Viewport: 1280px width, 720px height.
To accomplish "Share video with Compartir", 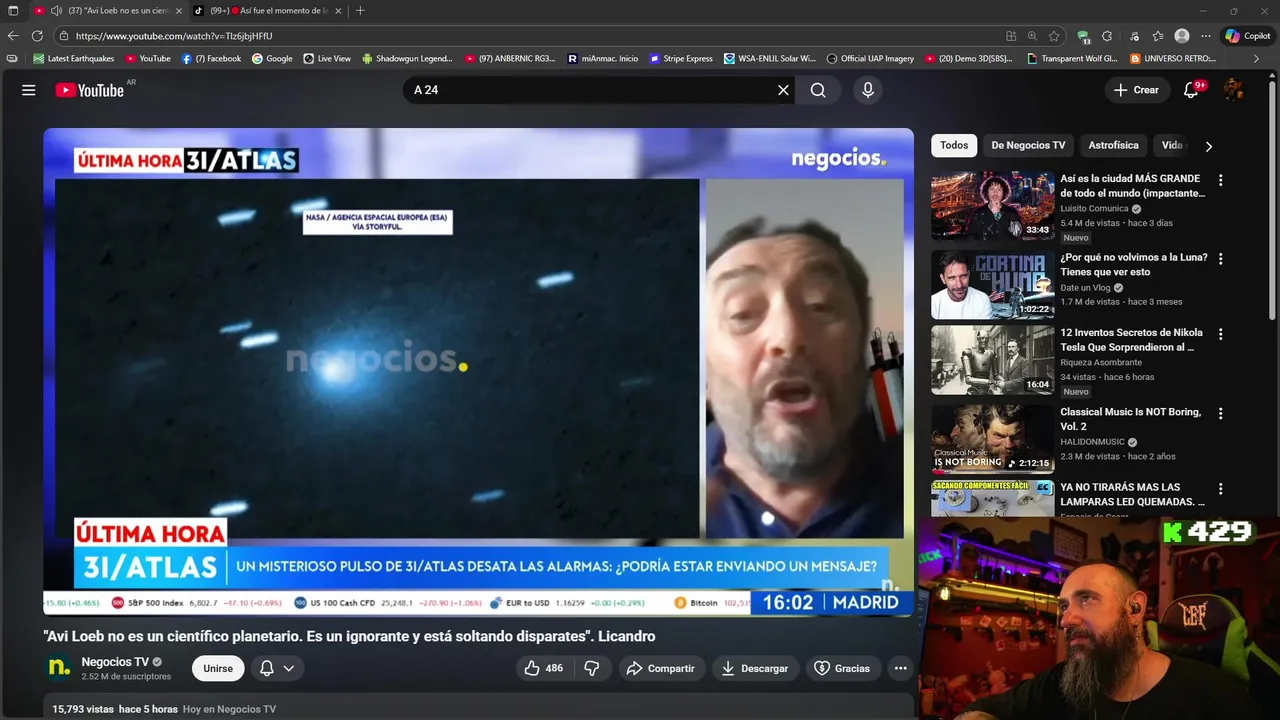I will pos(660,668).
